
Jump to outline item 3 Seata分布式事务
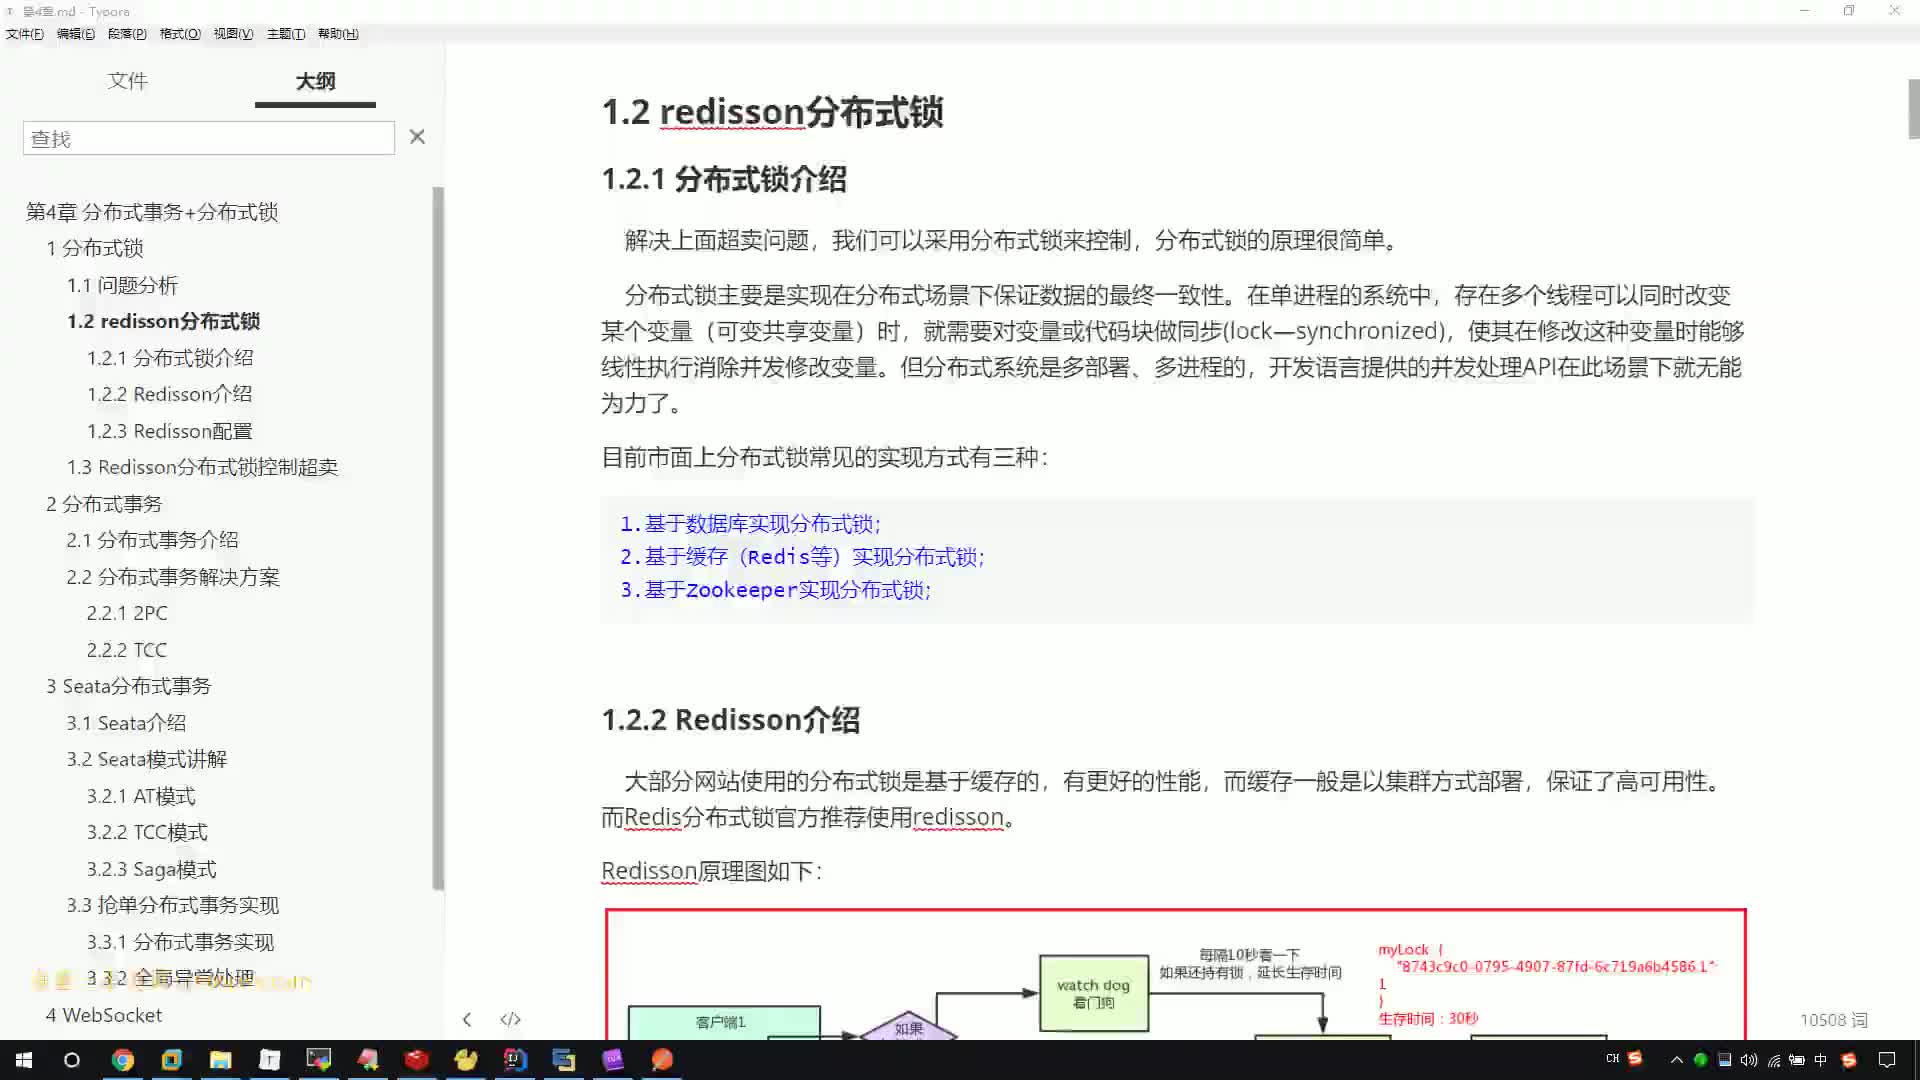[128, 686]
